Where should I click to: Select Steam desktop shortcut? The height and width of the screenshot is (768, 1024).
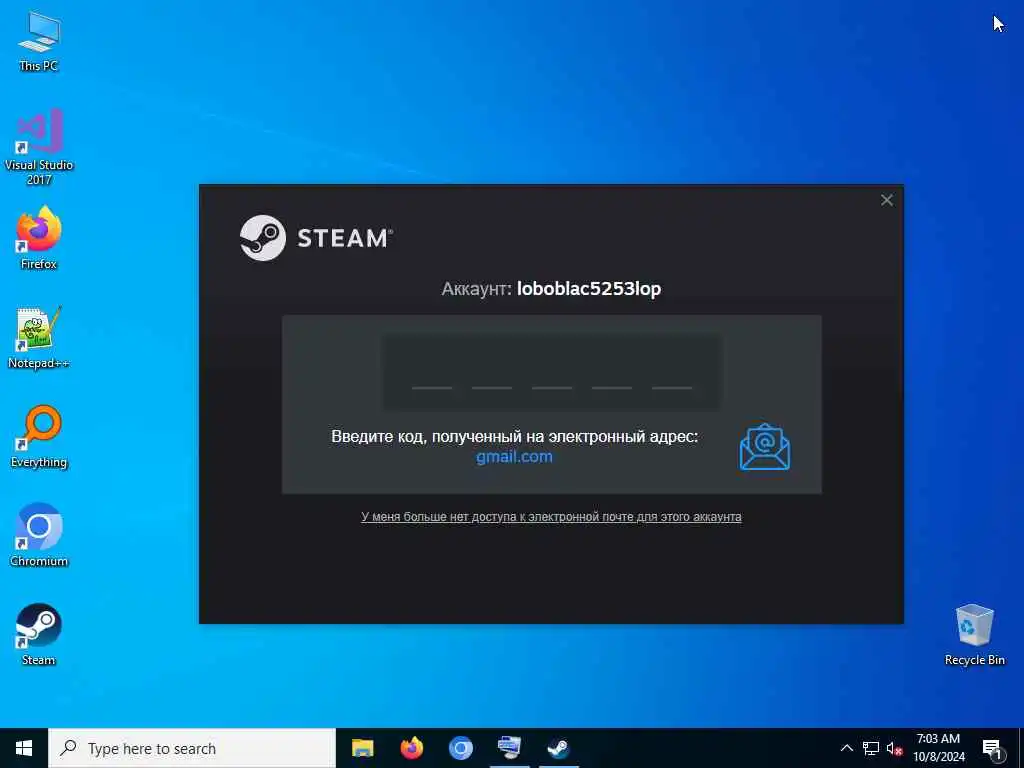[39, 635]
